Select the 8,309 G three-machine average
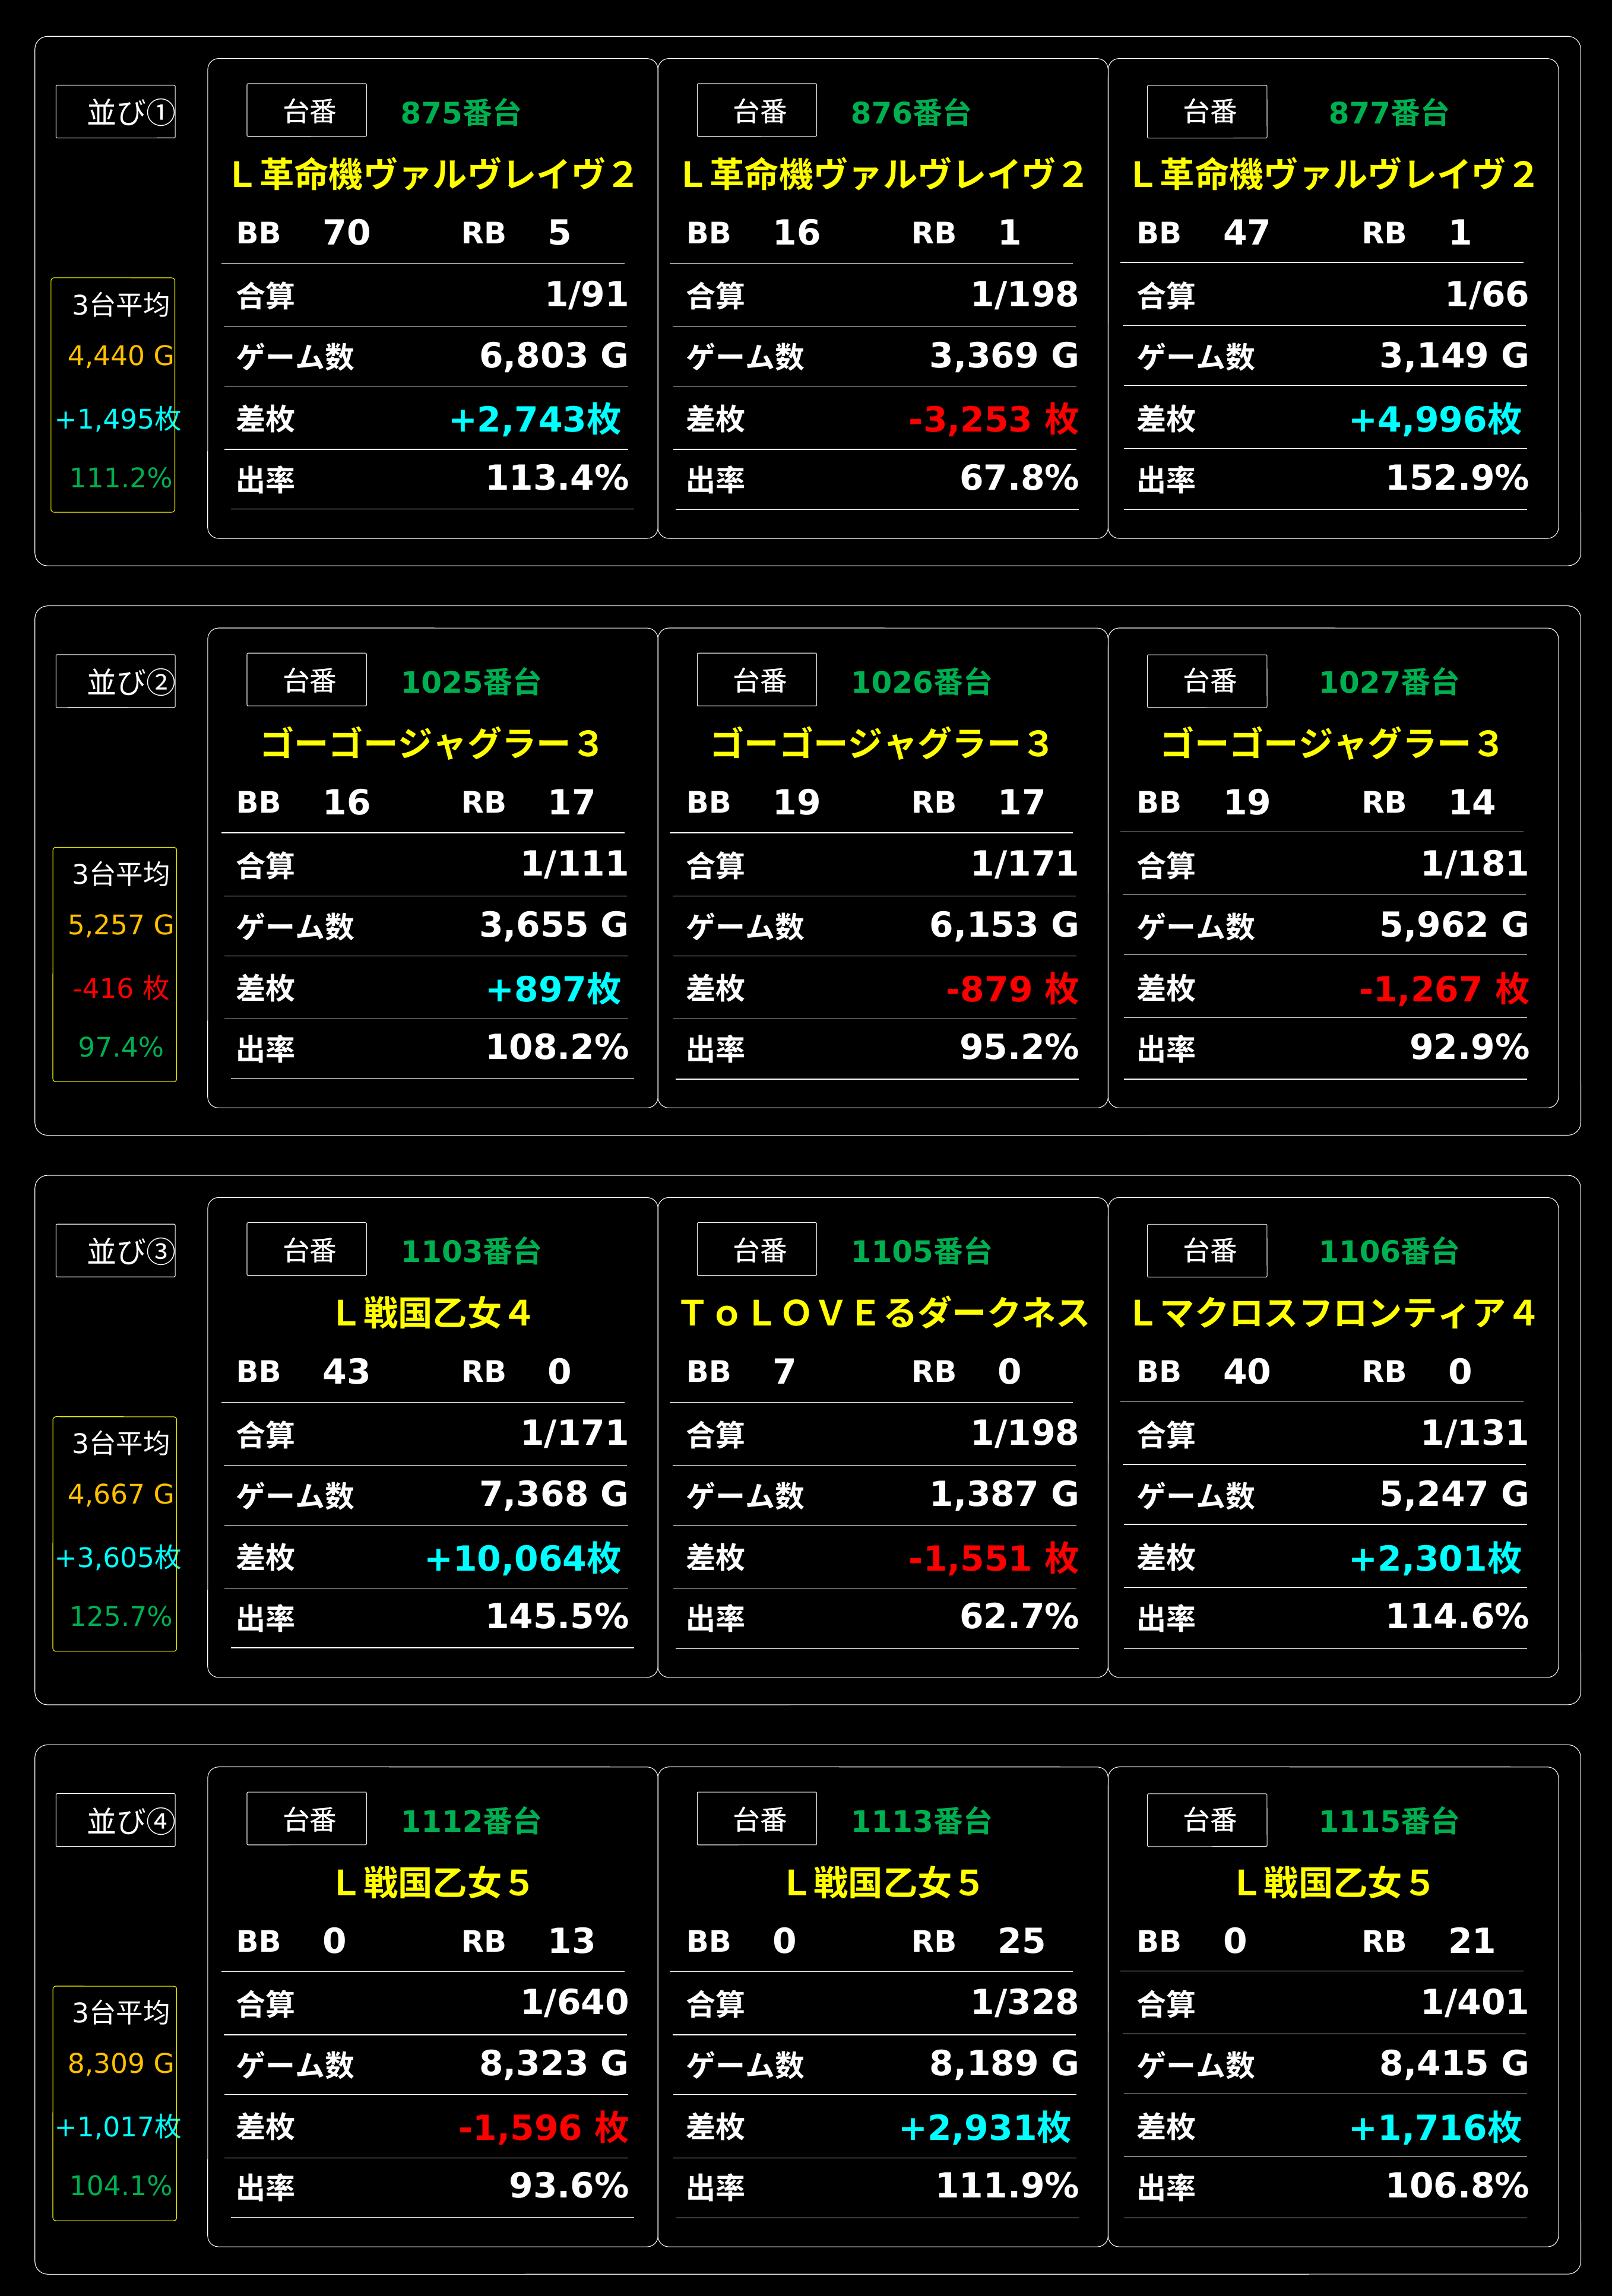The width and height of the screenshot is (1612, 2296). point(120,2063)
